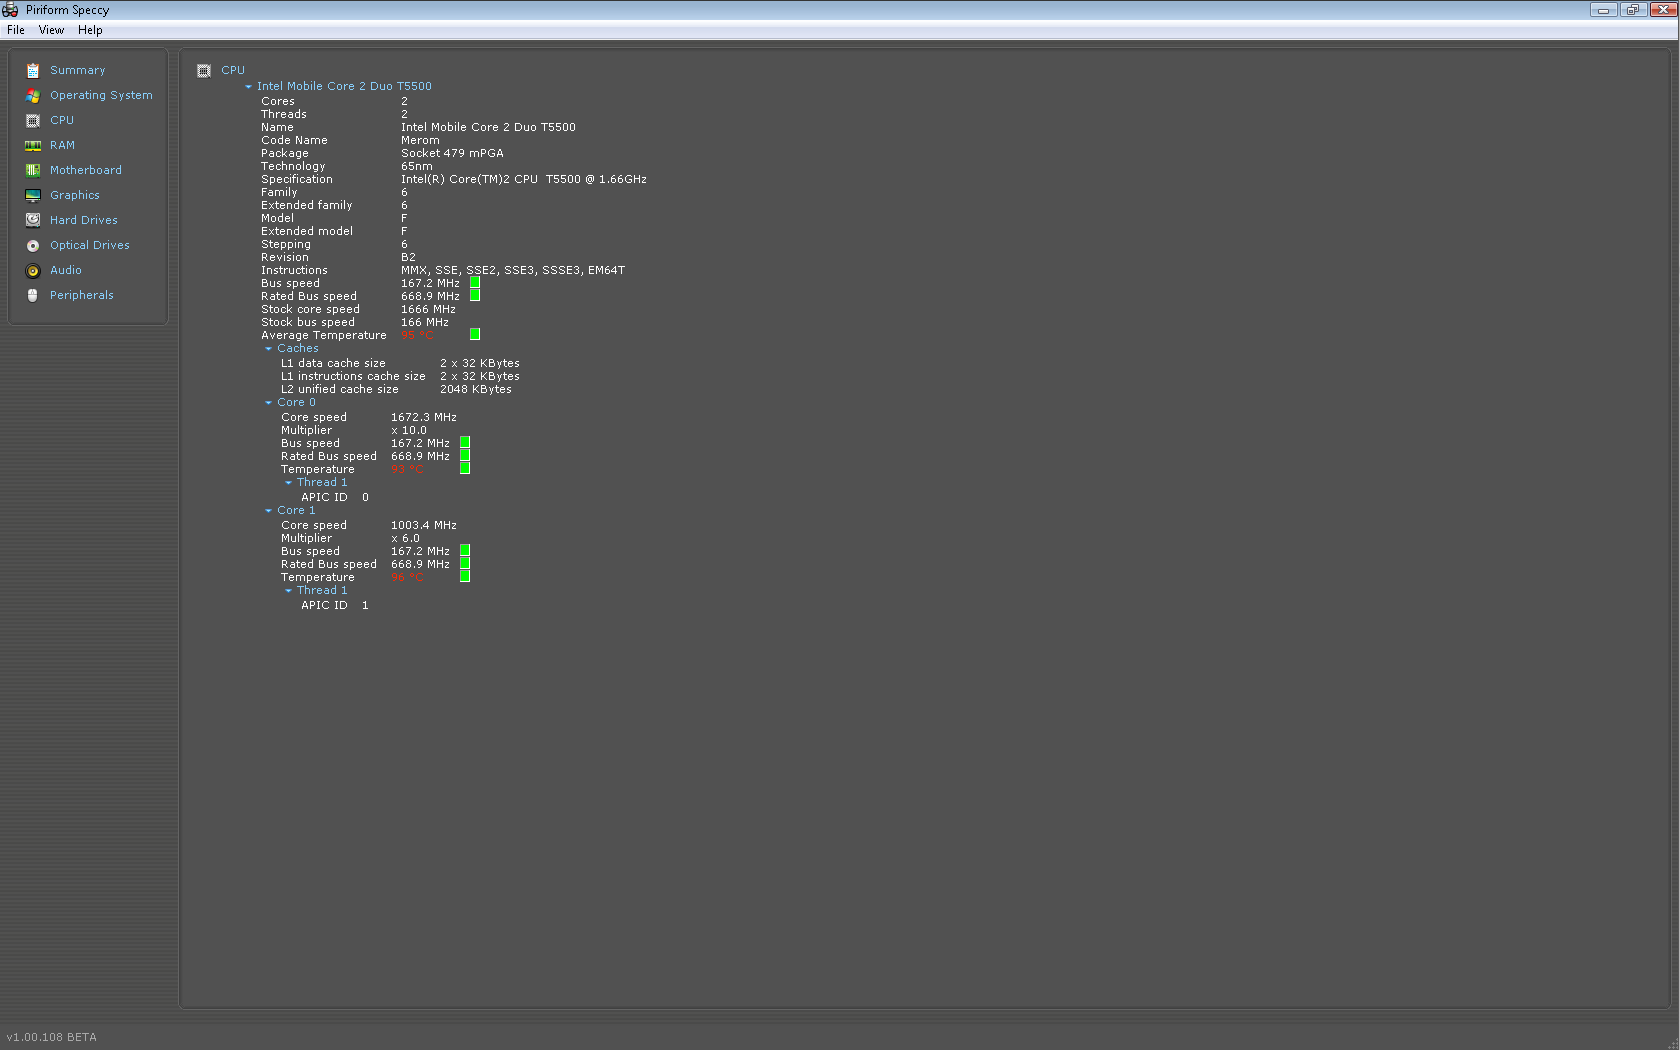This screenshot has height=1050, width=1680.
Task: Click green graph icon beside Average Temperature
Action: tap(475, 334)
